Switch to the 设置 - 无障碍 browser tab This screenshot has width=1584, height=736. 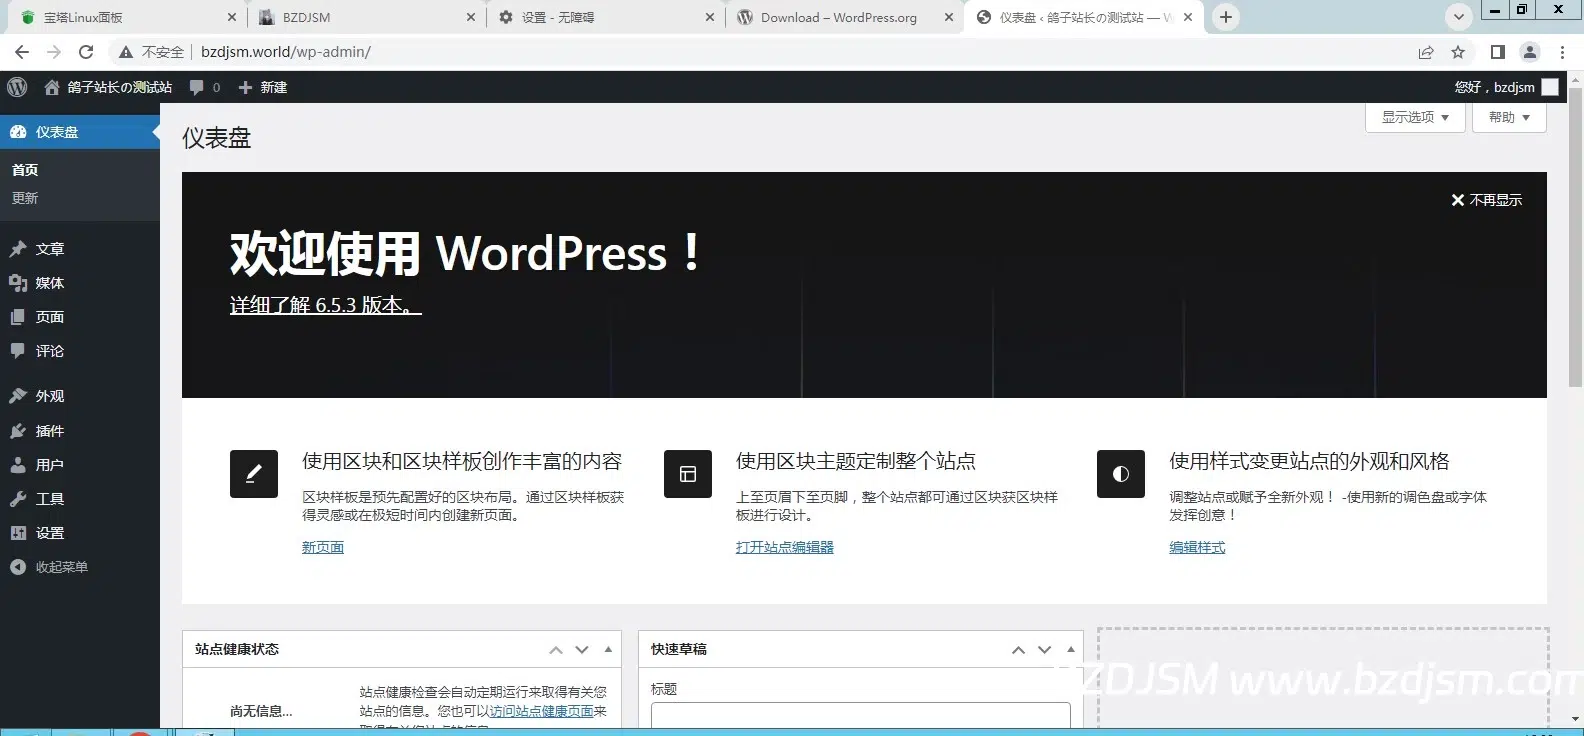pyautogui.click(x=605, y=17)
